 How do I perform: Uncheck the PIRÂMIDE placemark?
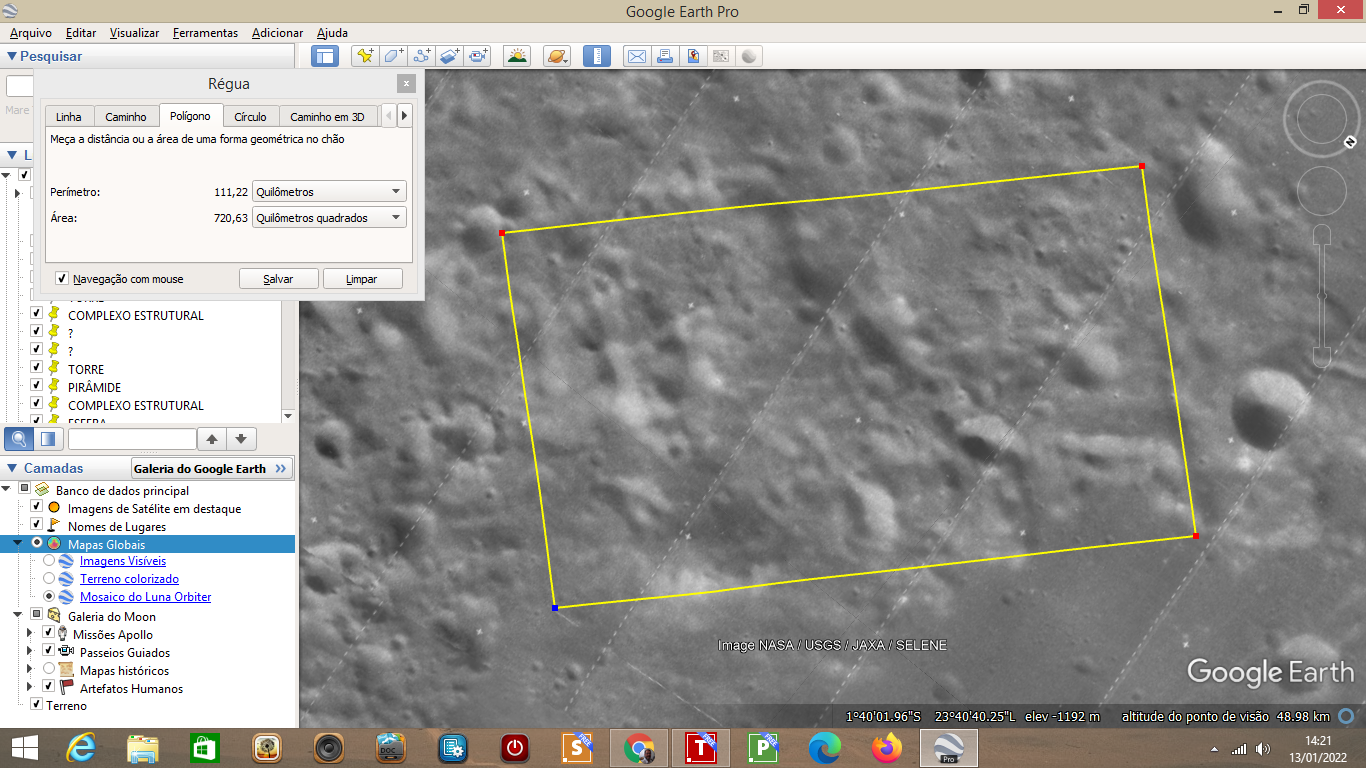click(36, 387)
